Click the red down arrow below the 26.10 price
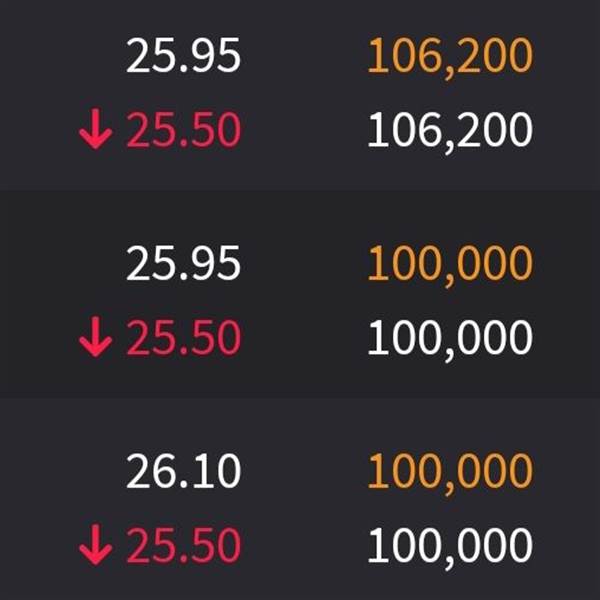600x600 pixels. 95,546
